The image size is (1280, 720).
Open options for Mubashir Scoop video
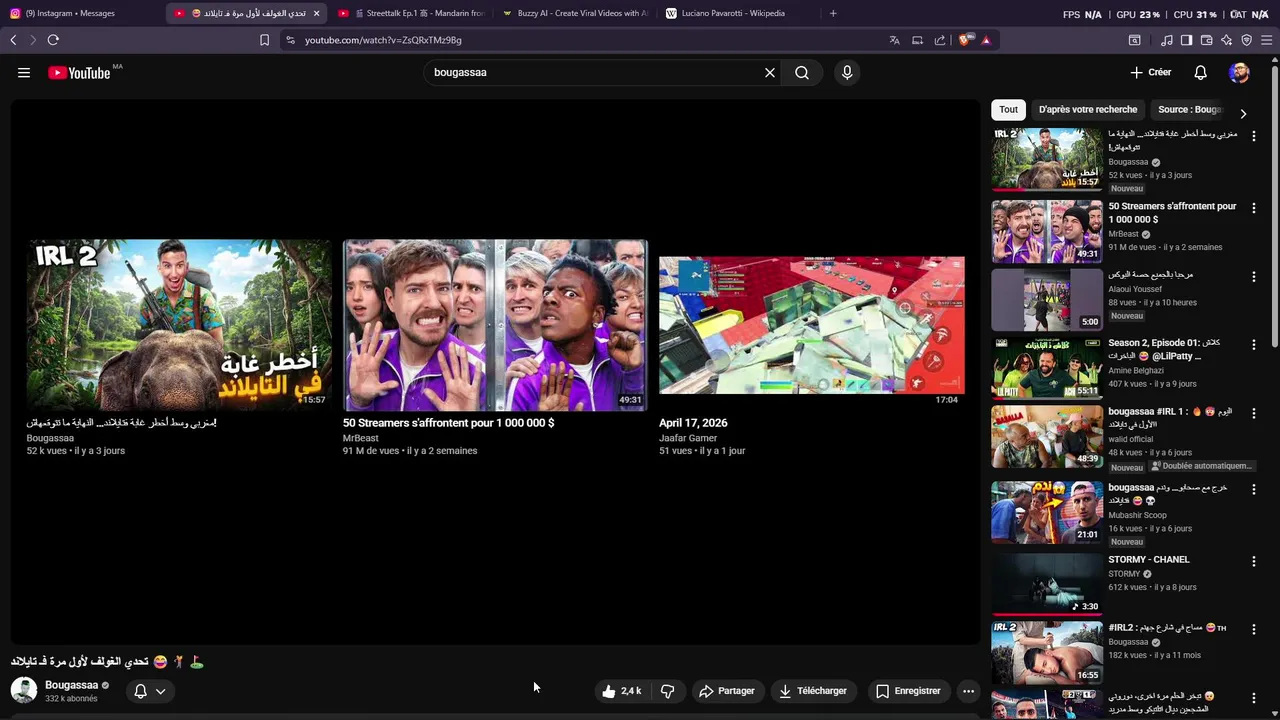(x=1254, y=490)
